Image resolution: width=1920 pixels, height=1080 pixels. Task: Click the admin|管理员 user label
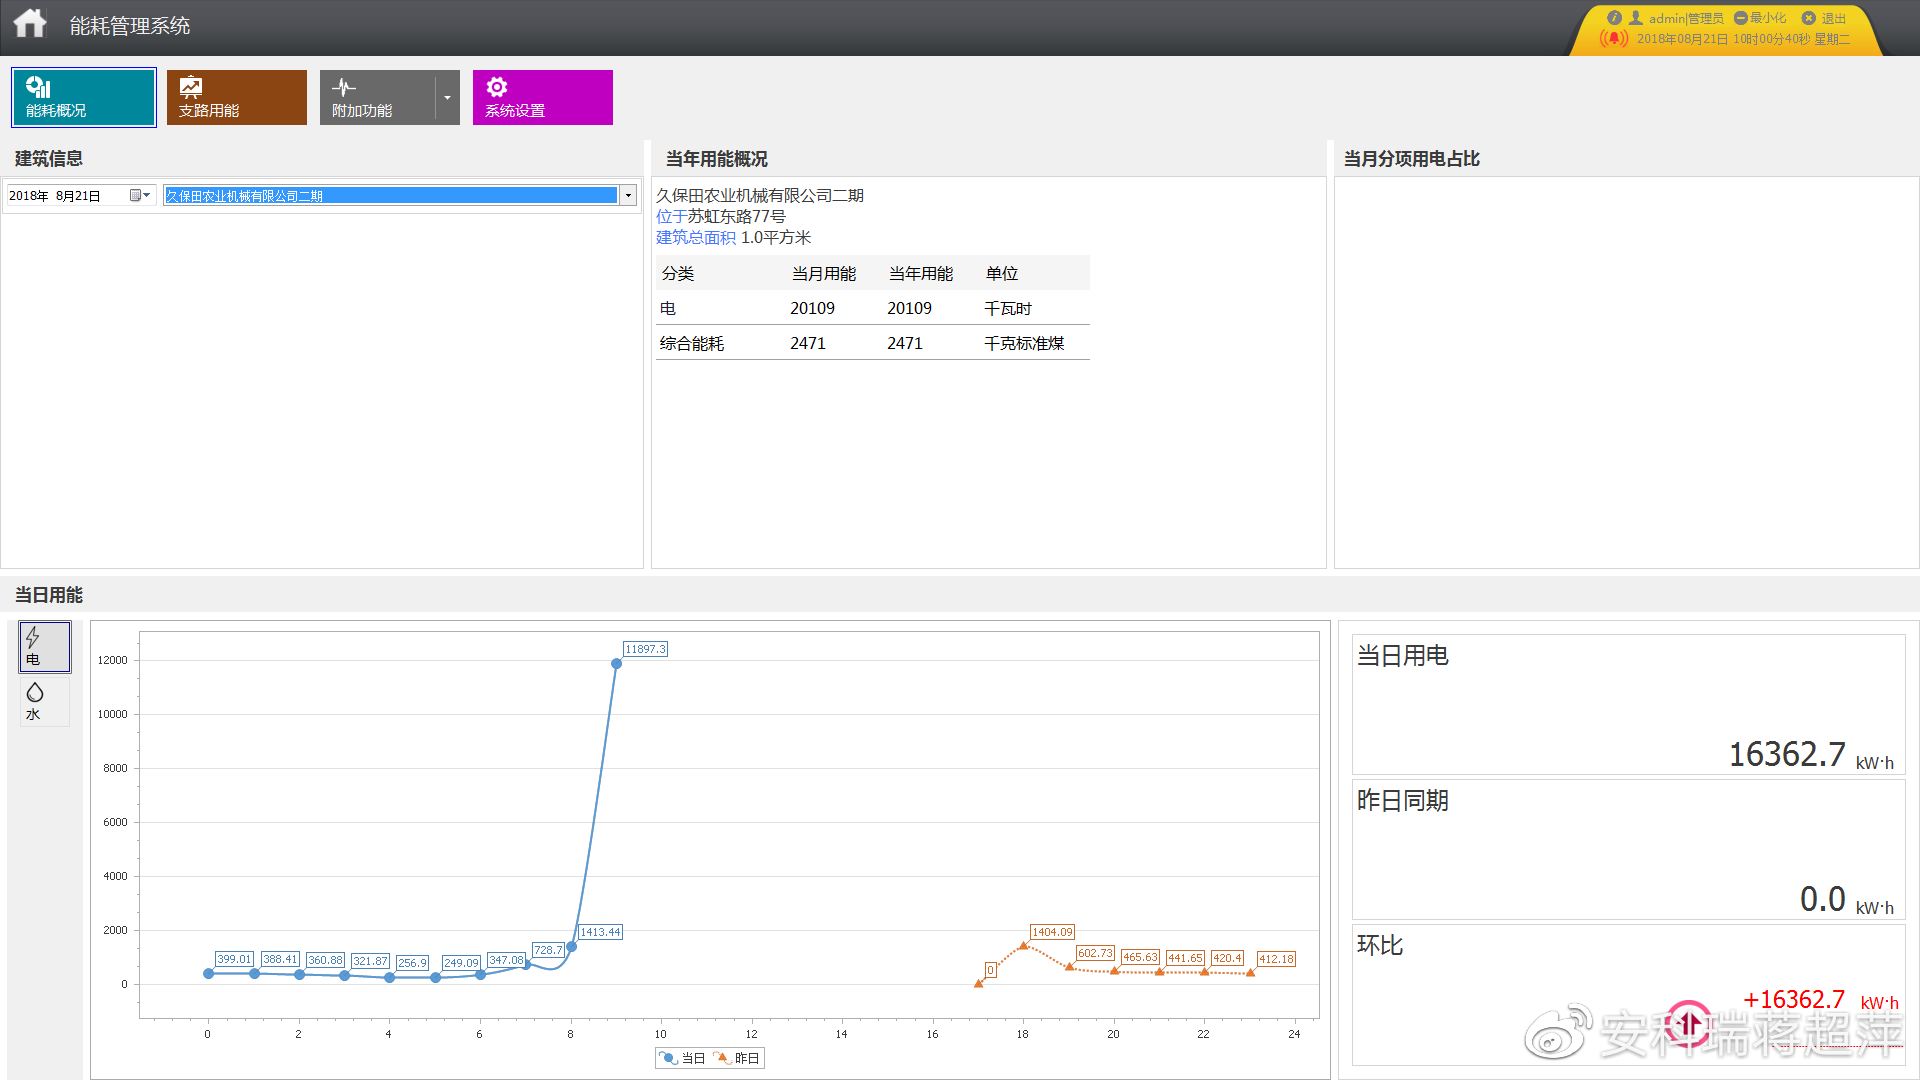[x=1686, y=18]
